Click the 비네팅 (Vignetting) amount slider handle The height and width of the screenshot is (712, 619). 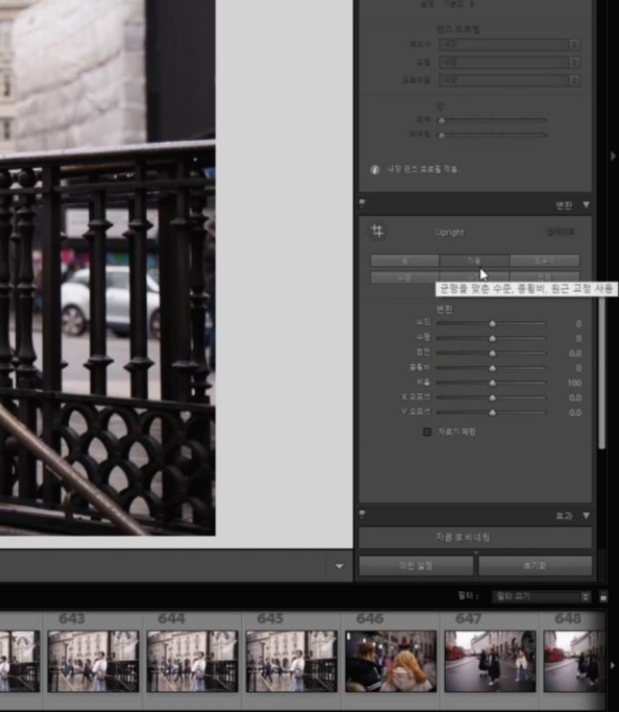click(441, 135)
